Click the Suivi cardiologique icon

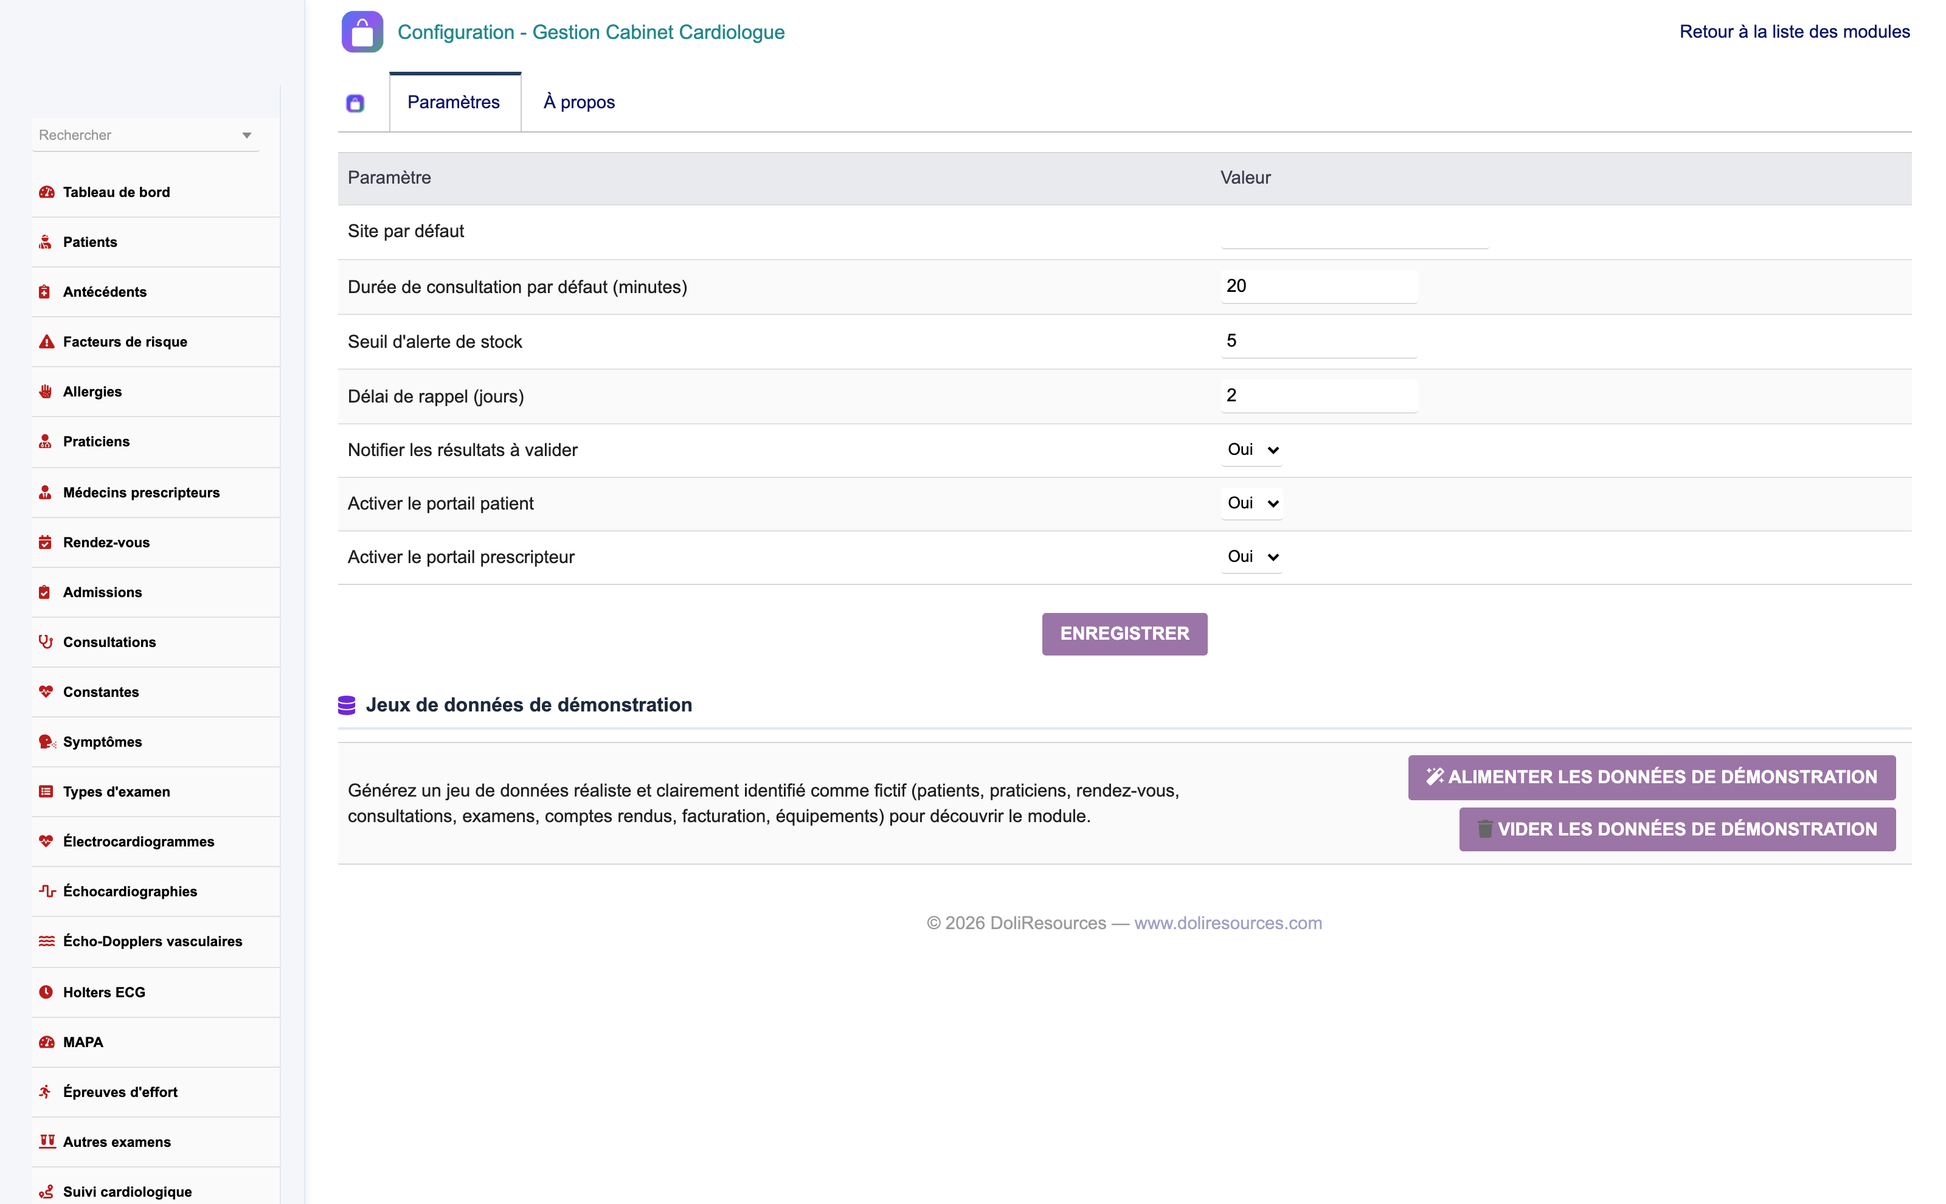[x=46, y=1192]
